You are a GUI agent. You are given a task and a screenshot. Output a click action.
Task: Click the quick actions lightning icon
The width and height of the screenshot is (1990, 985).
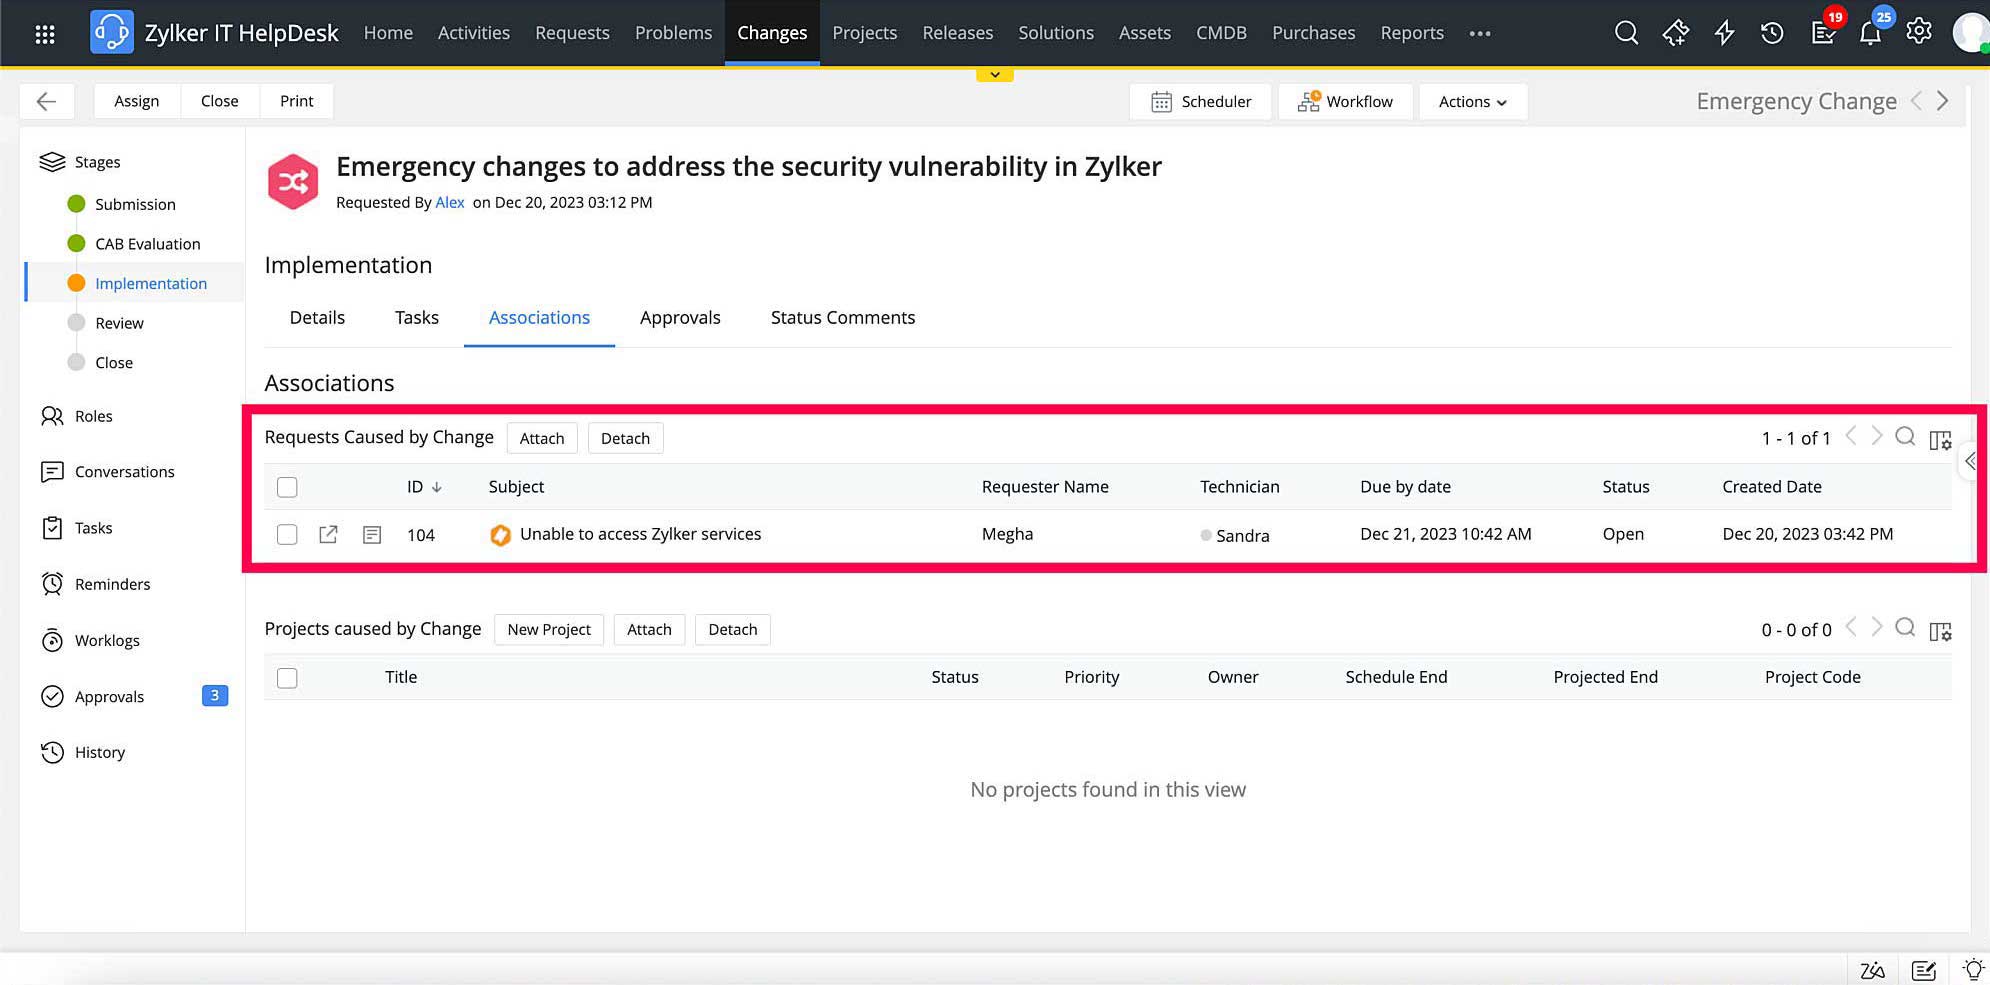1724,33
